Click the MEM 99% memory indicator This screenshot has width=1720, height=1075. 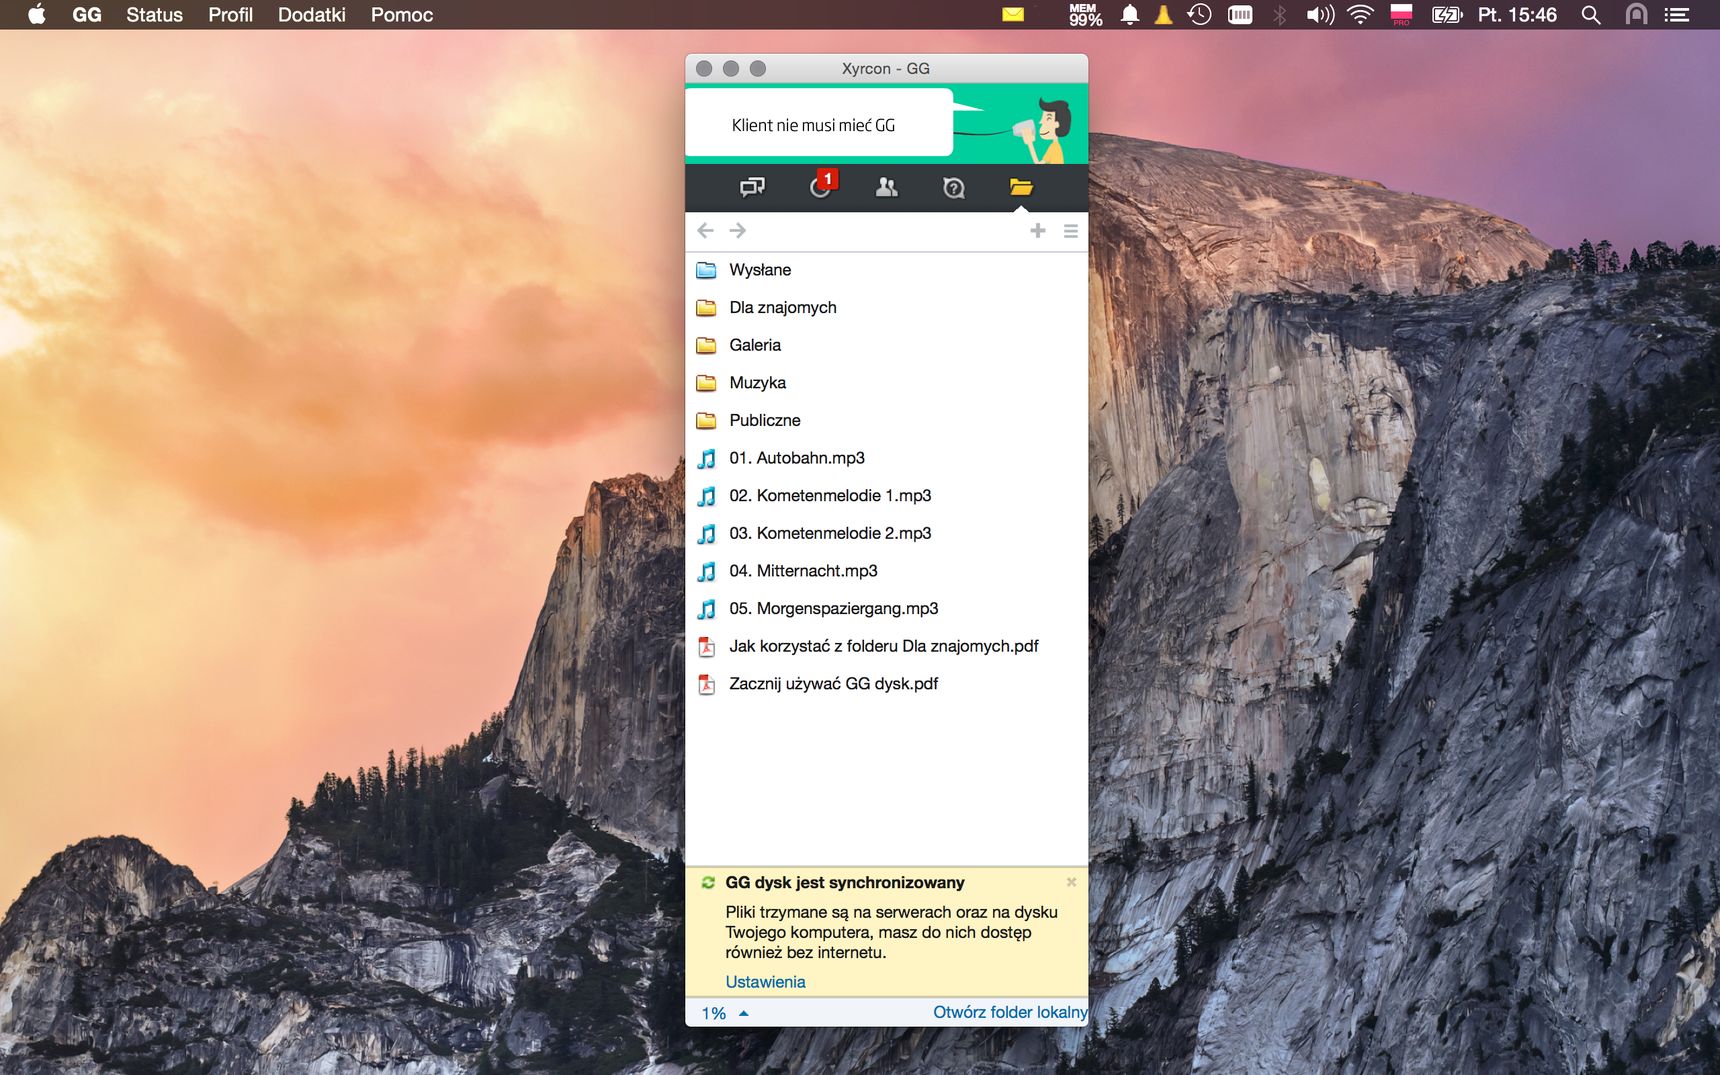[1085, 14]
